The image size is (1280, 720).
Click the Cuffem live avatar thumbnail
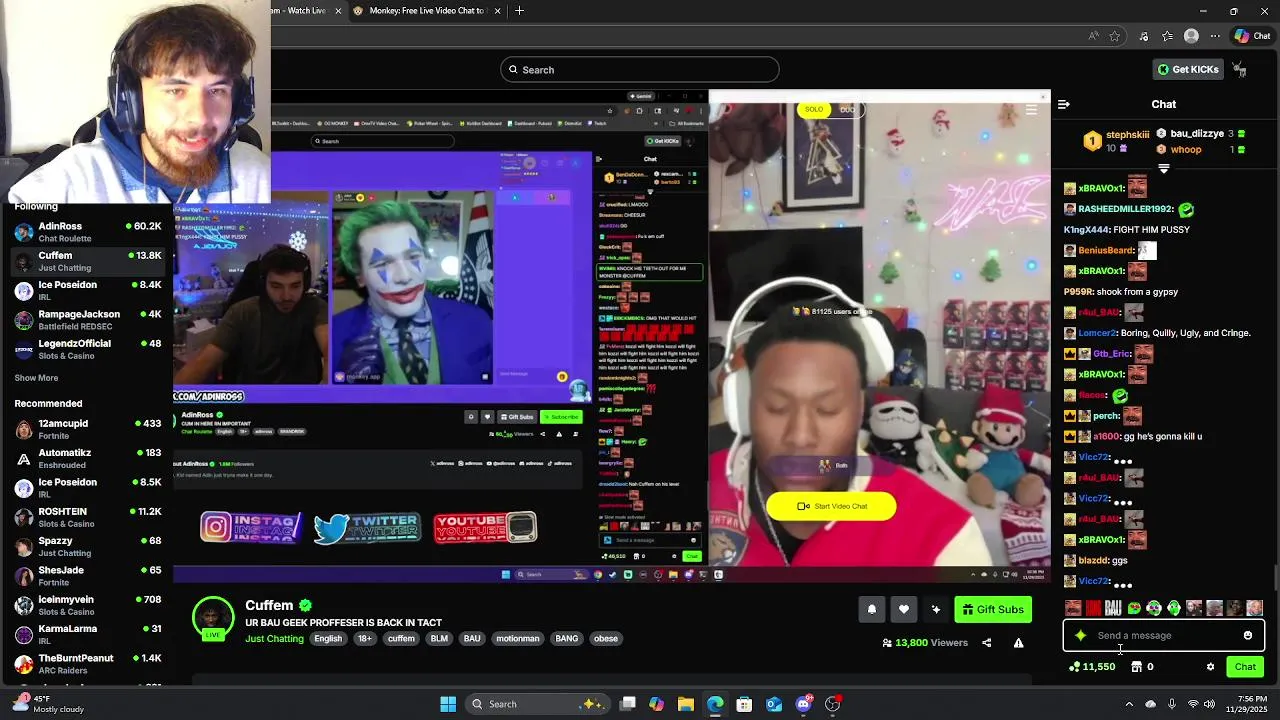tap(213, 619)
